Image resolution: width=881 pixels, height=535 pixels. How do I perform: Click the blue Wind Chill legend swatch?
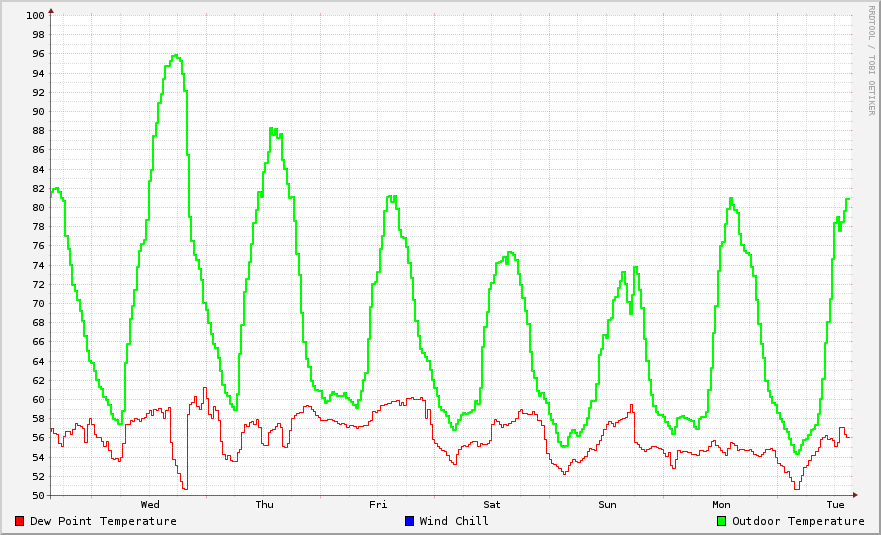[x=409, y=521]
